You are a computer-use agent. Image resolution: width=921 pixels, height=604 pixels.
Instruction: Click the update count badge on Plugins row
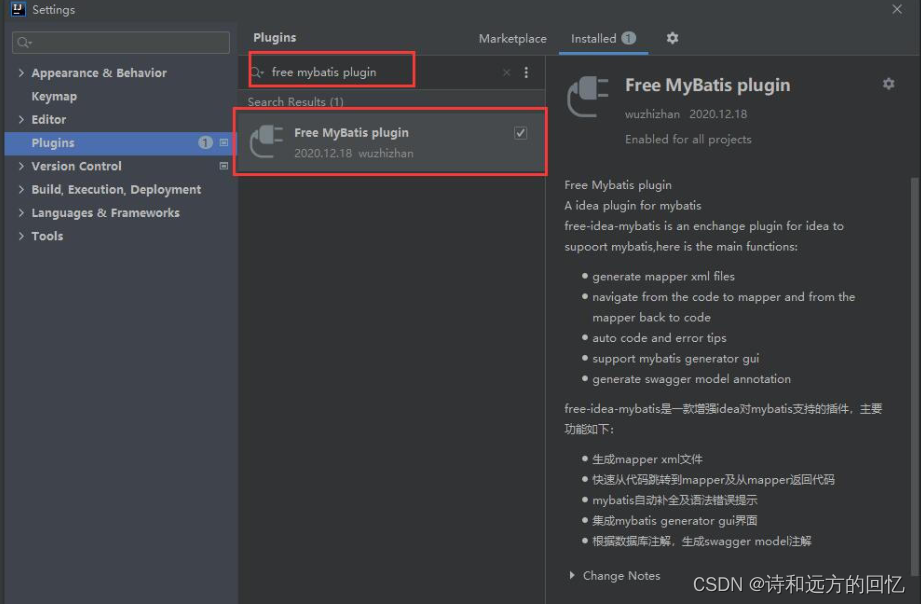pyautogui.click(x=205, y=143)
